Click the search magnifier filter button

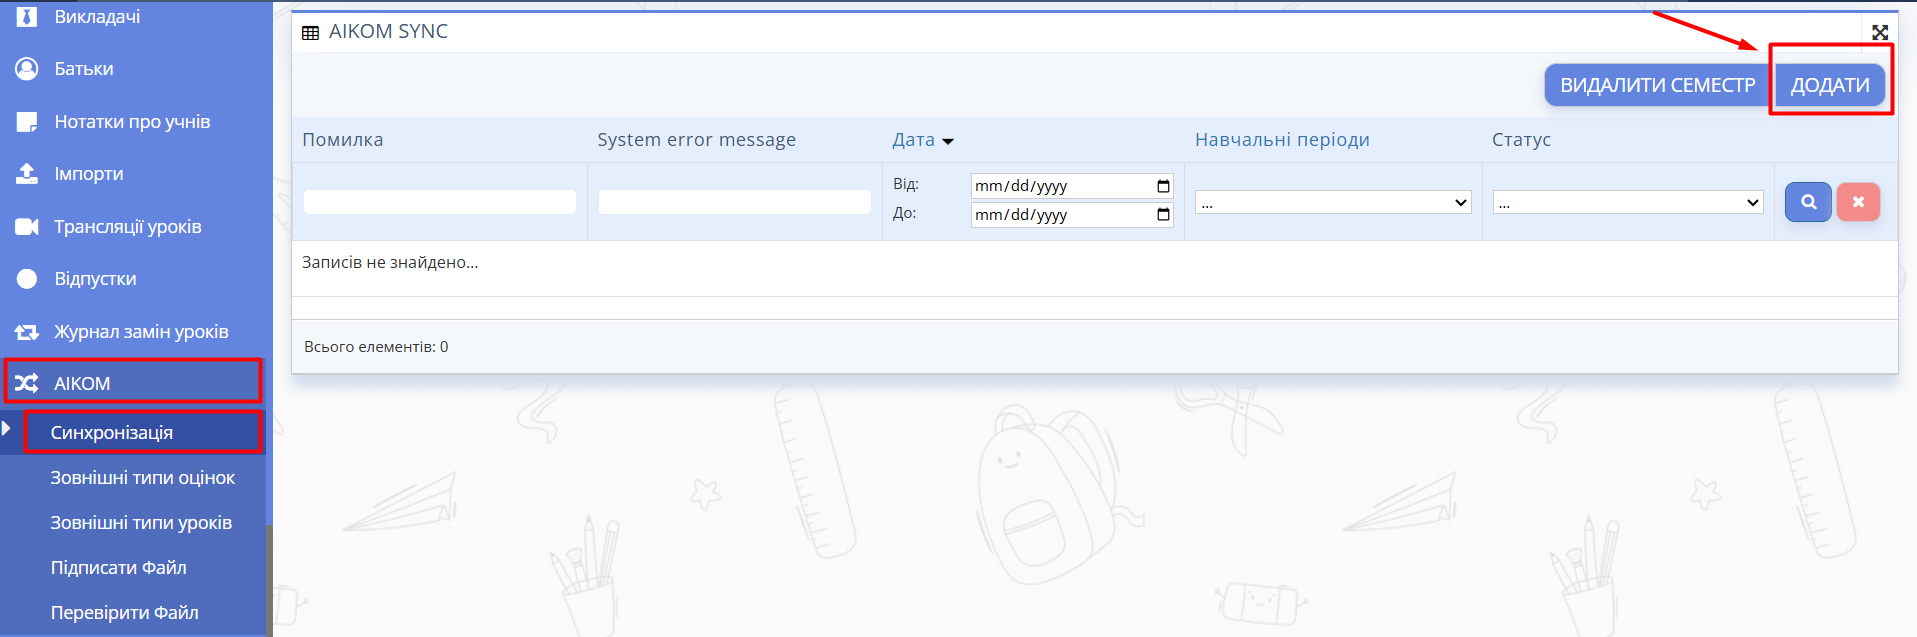(1808, 202)
